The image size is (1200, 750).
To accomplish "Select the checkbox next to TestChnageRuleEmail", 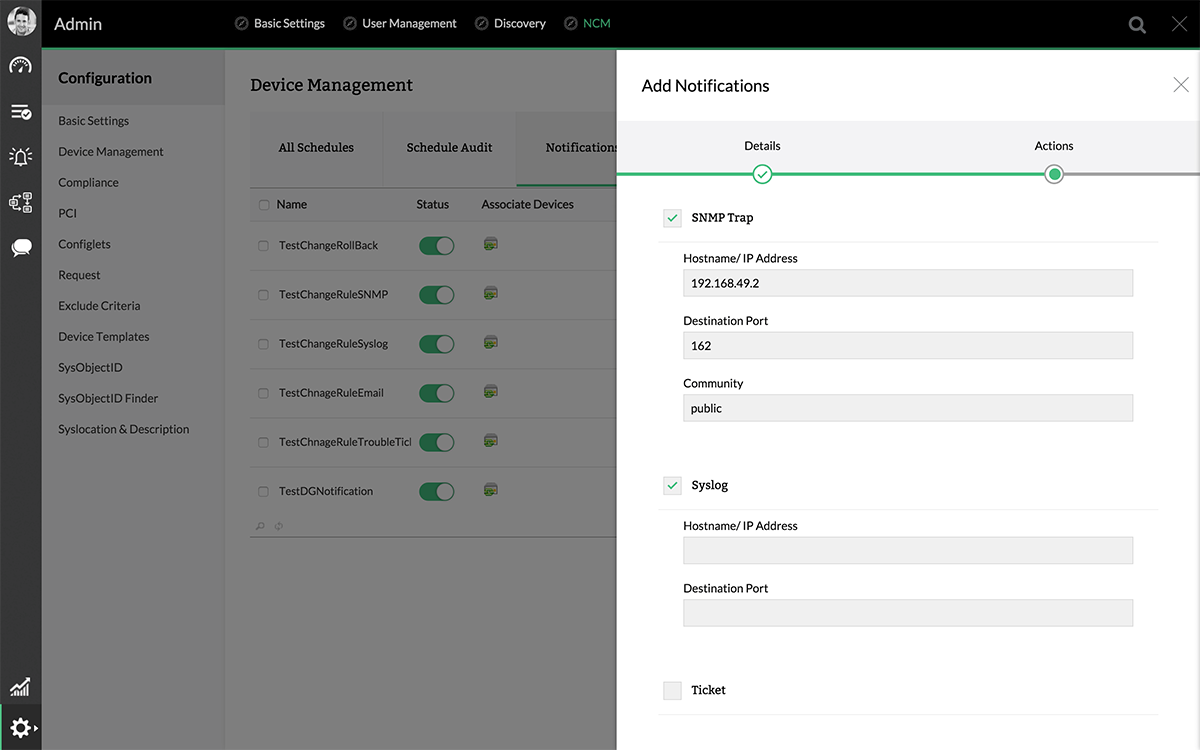I will tap(263, 392).
